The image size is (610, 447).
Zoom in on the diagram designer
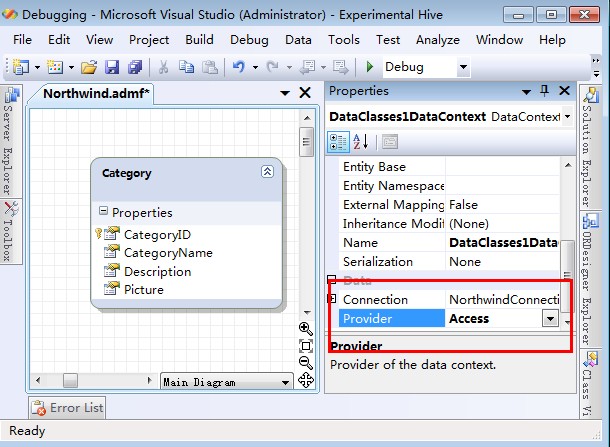coord(306,329)
